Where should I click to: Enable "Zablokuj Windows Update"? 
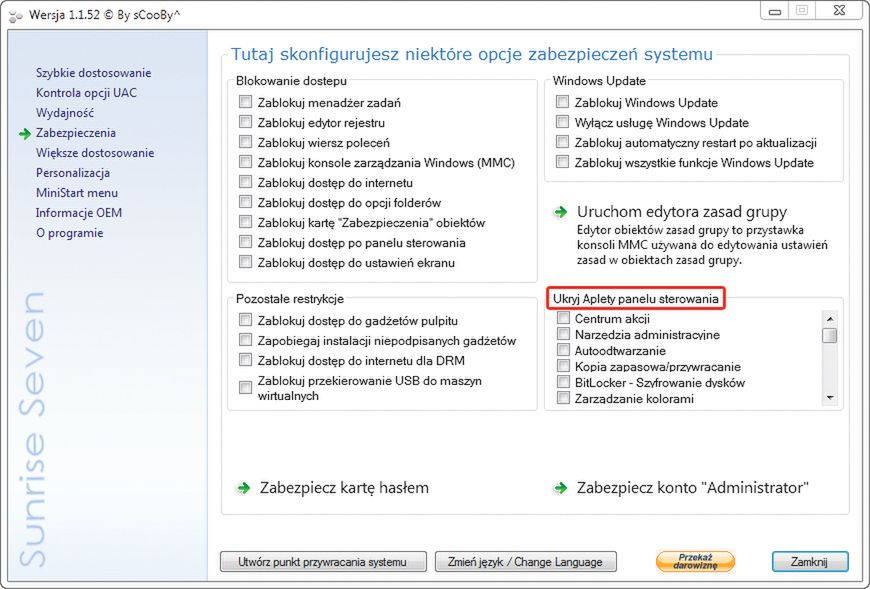562,101
